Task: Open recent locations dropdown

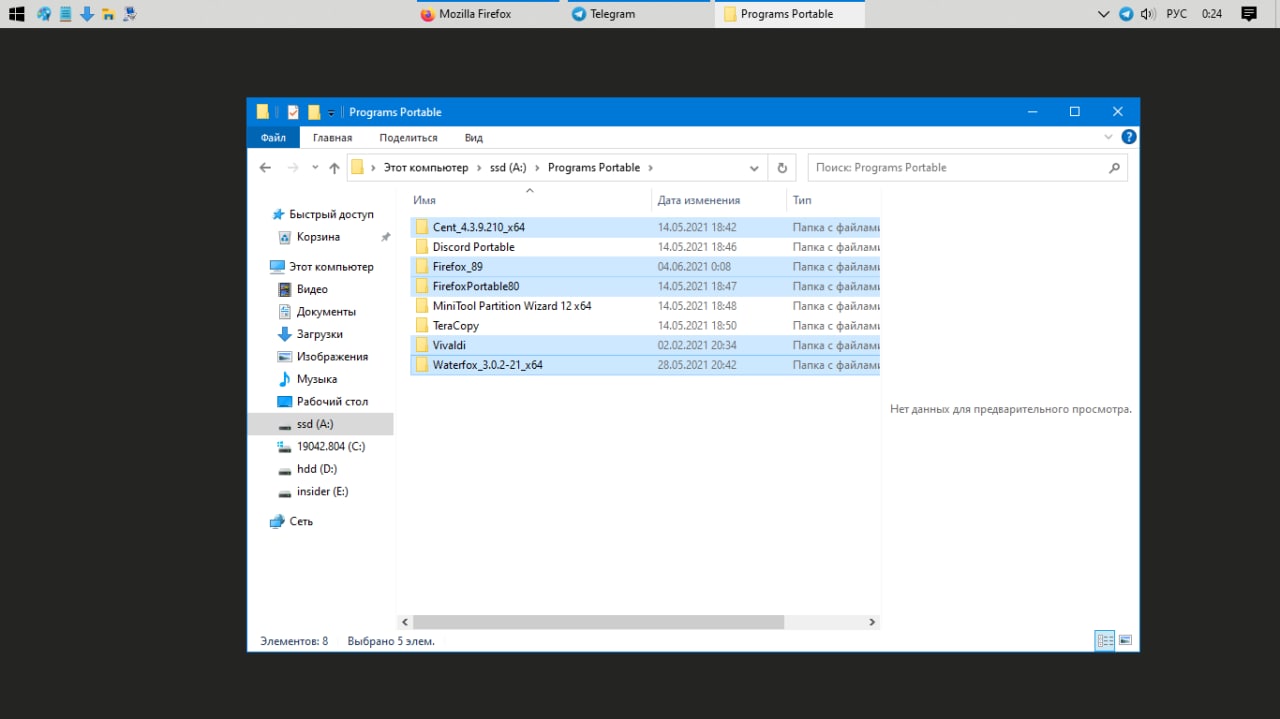Action: tap(315, 168)
